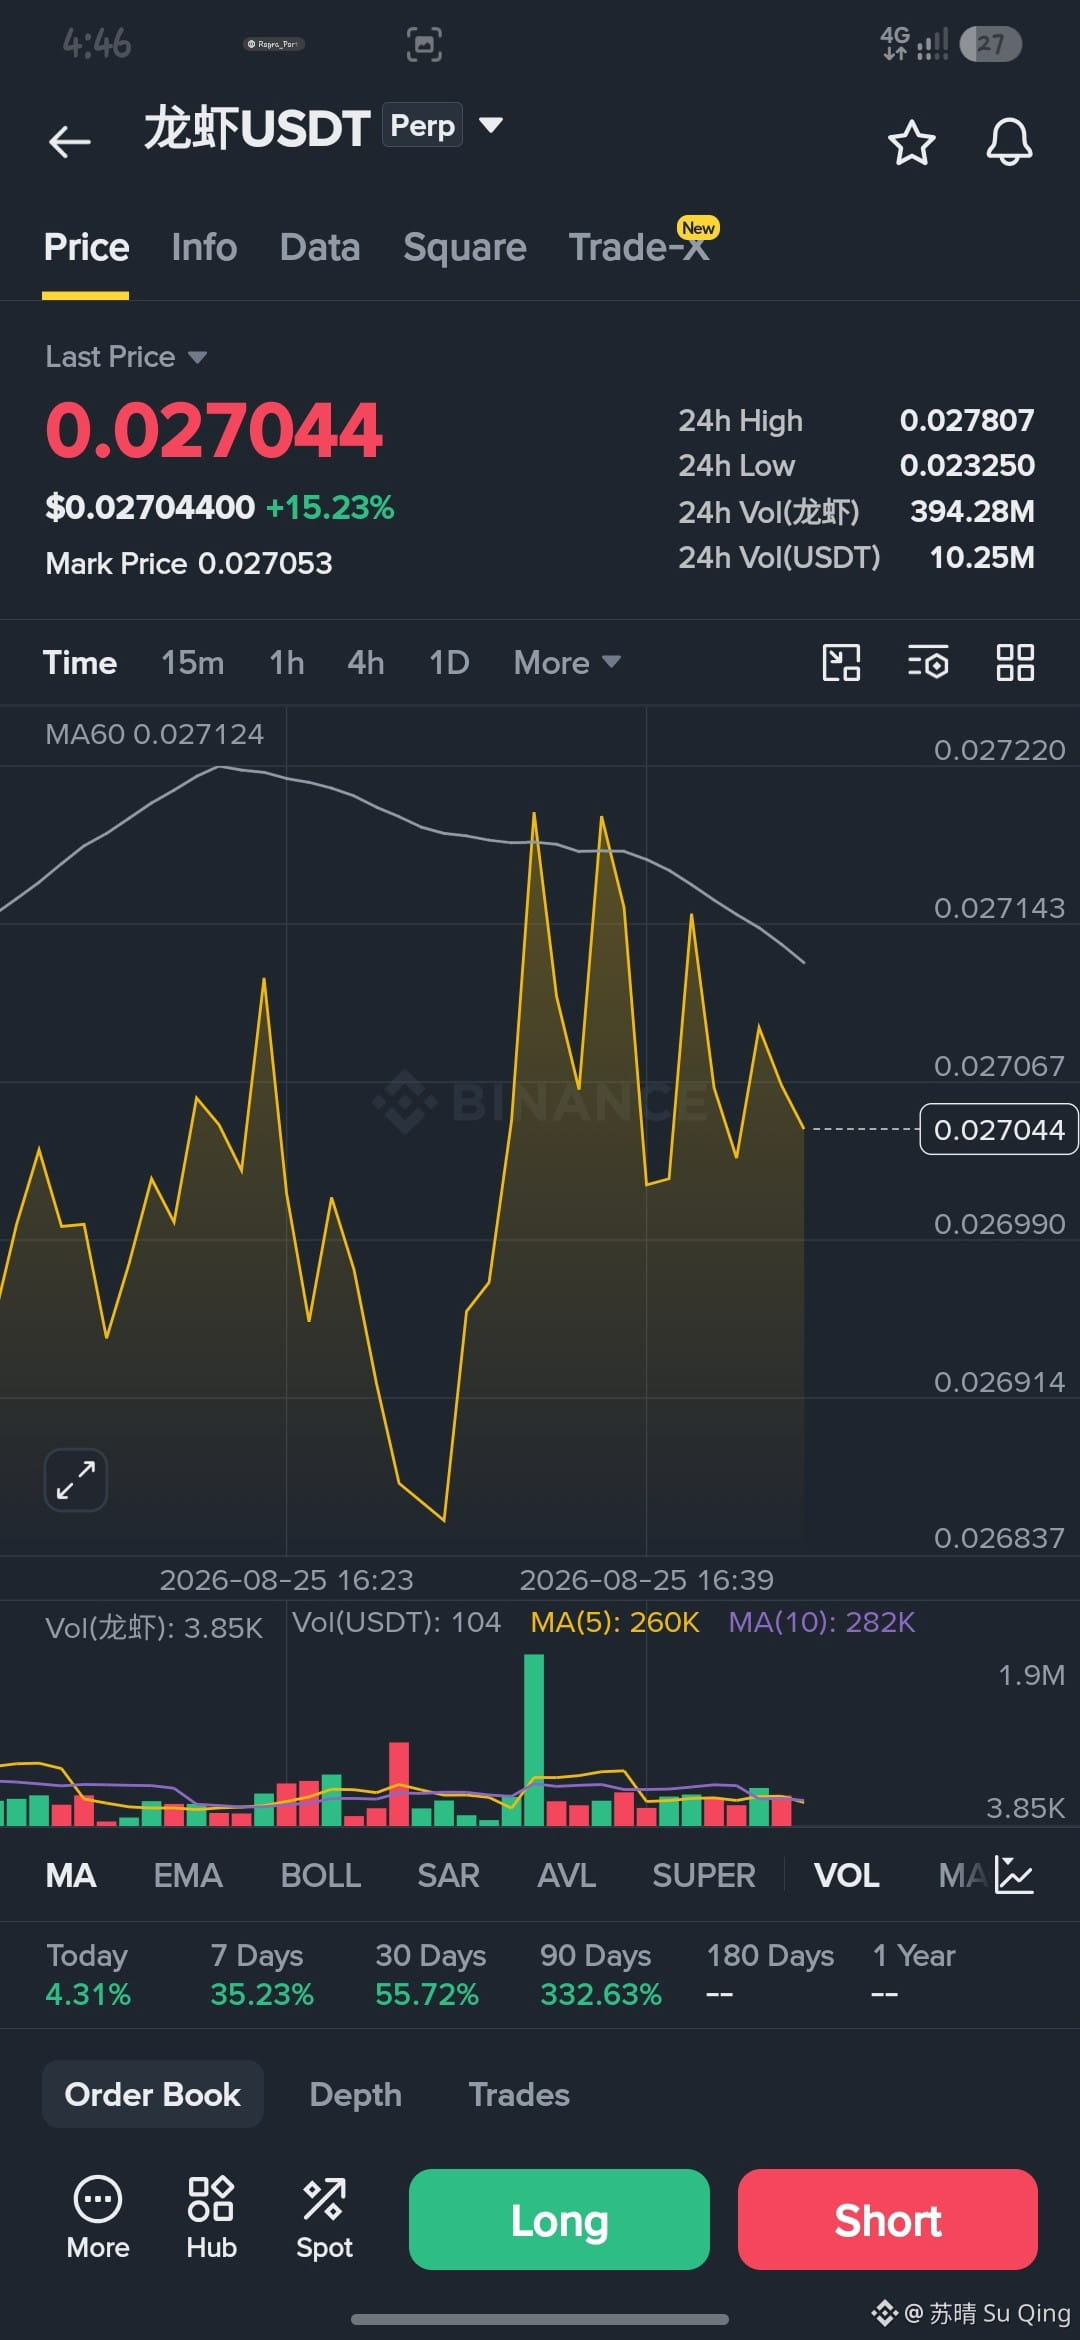
Task: Tap the 180 Days performance entry
Action: coord(770,1974)
